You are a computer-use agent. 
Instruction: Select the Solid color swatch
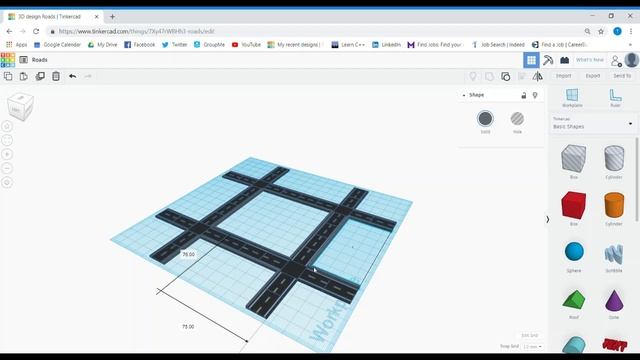click(x=485, y=119)
